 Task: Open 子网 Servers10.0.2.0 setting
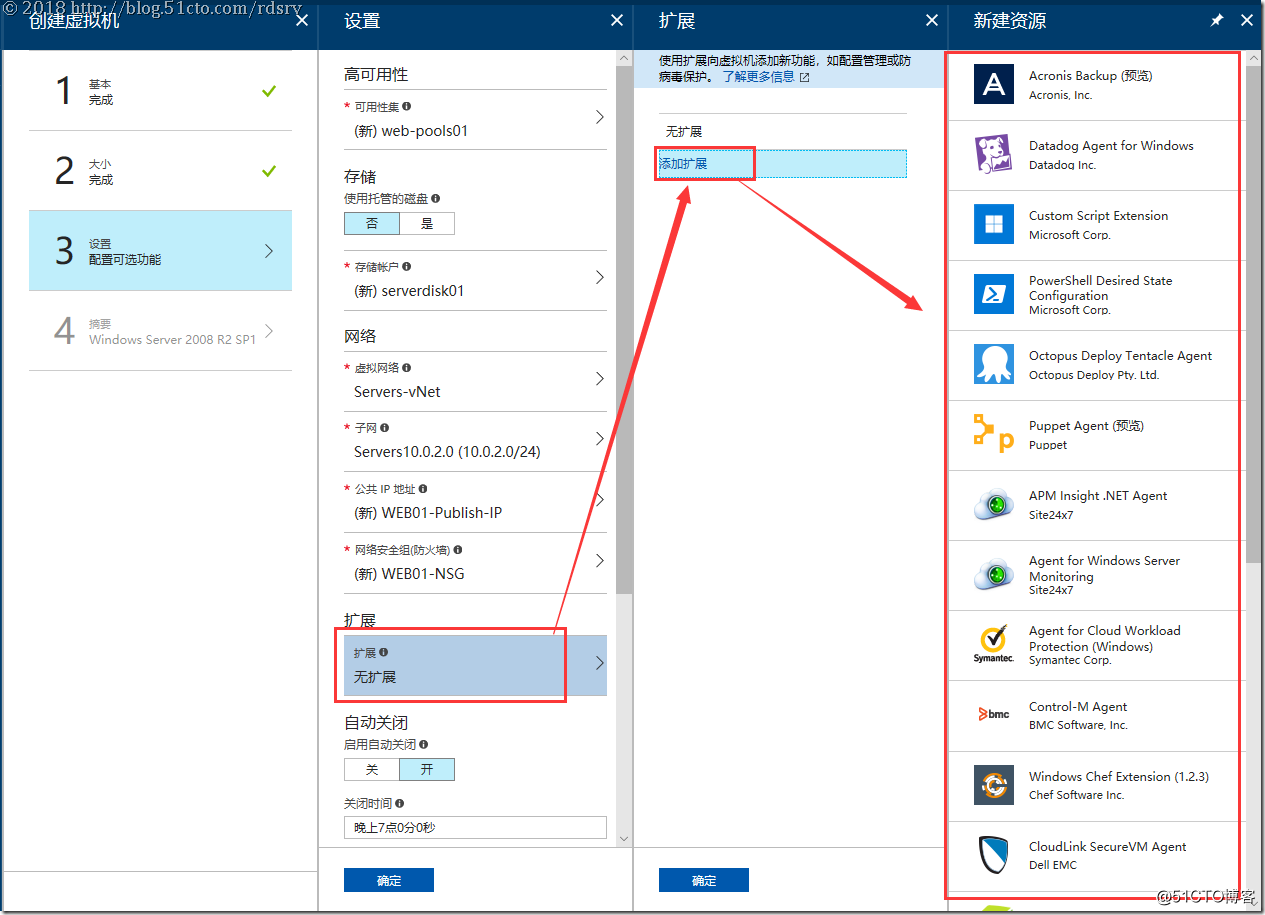coord(475,441)
